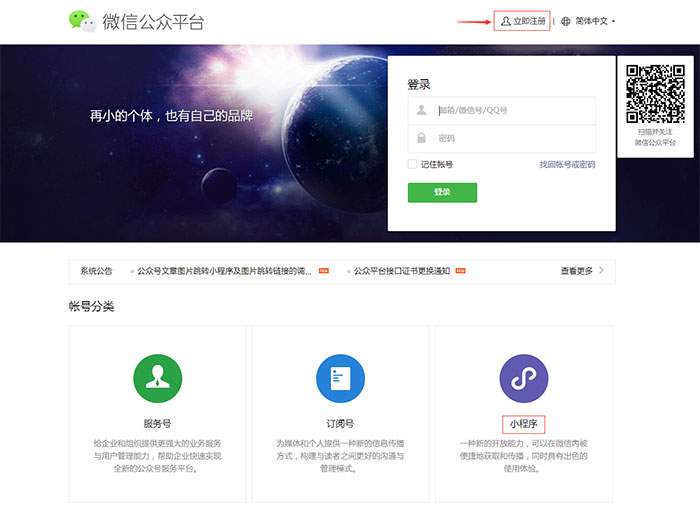Open the 公众号文章图片跳转小程序 announcement
The width and height of the screenshot is (700, 505).
pos(224,271)
